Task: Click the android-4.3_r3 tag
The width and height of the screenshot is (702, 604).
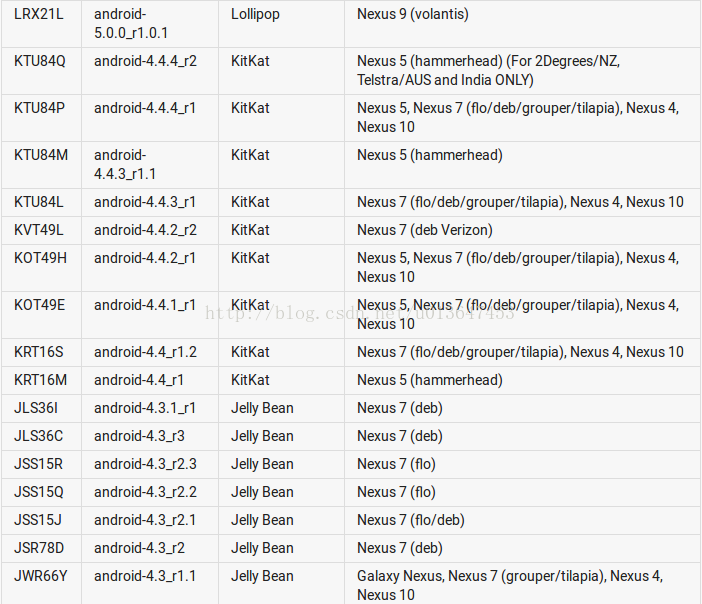Action: (x=139, y=436)
